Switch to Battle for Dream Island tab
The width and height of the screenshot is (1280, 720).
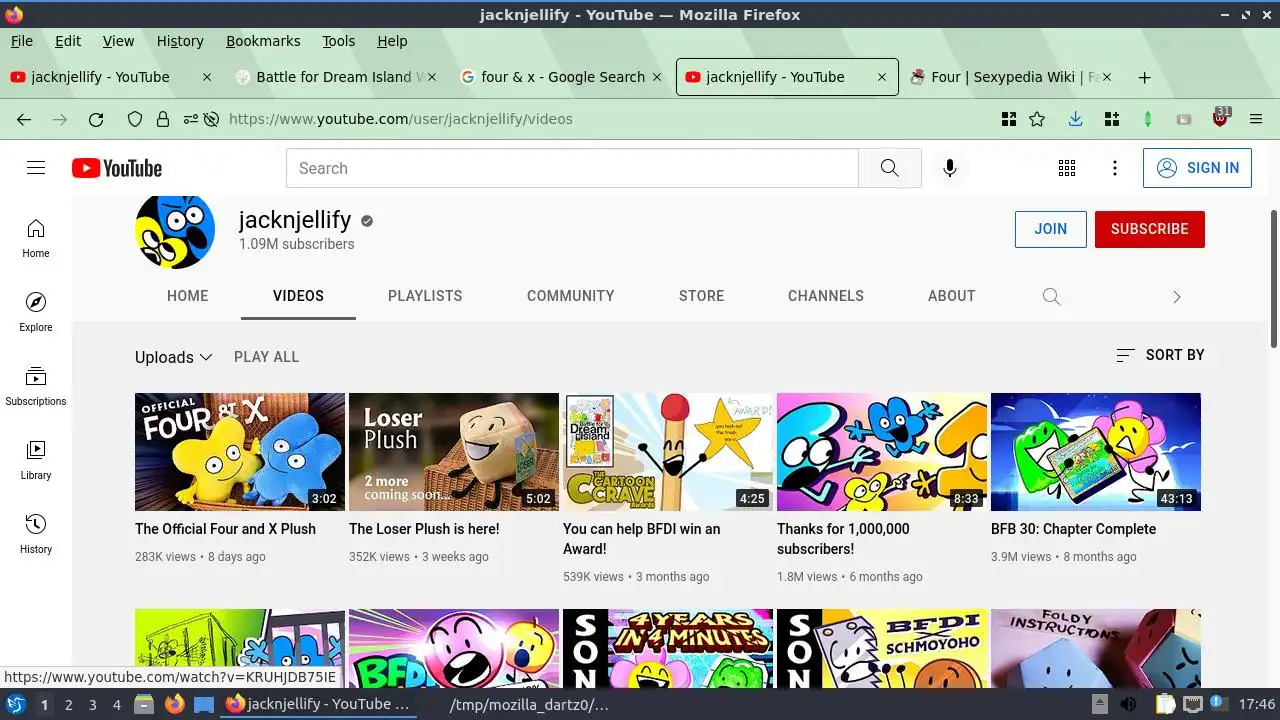(x=337, y=77)
